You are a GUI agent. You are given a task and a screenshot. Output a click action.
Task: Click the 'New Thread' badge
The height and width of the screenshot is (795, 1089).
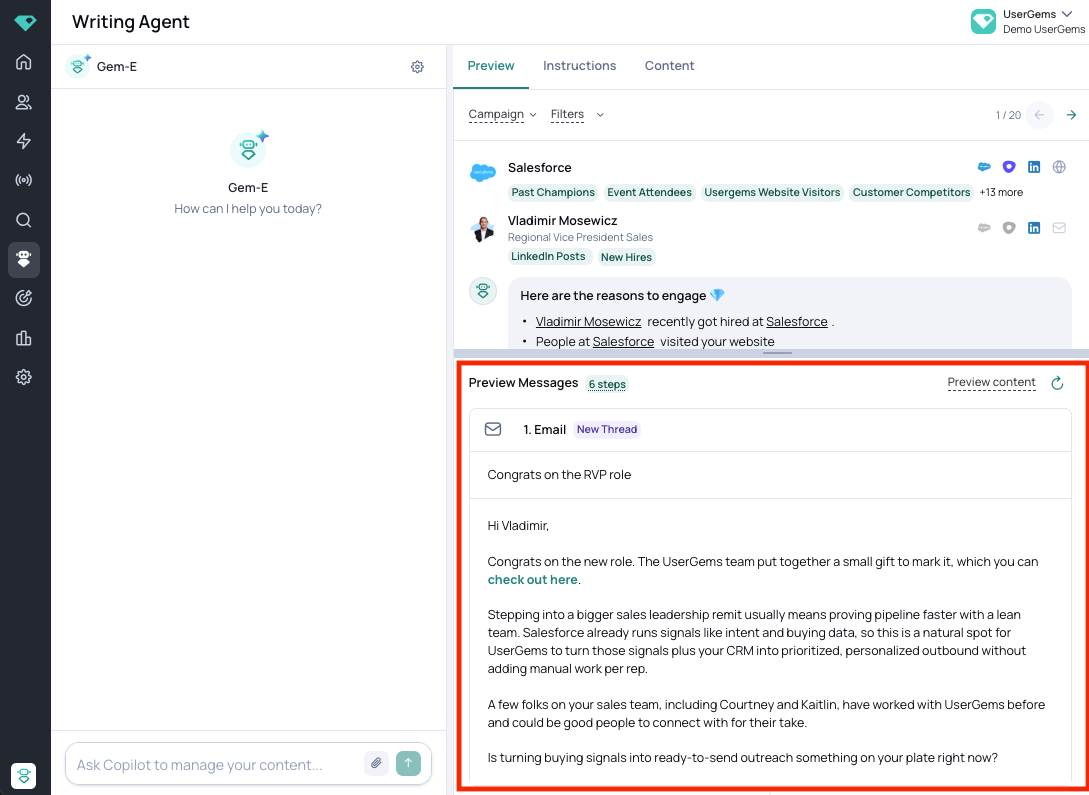(x=607, y=429)
